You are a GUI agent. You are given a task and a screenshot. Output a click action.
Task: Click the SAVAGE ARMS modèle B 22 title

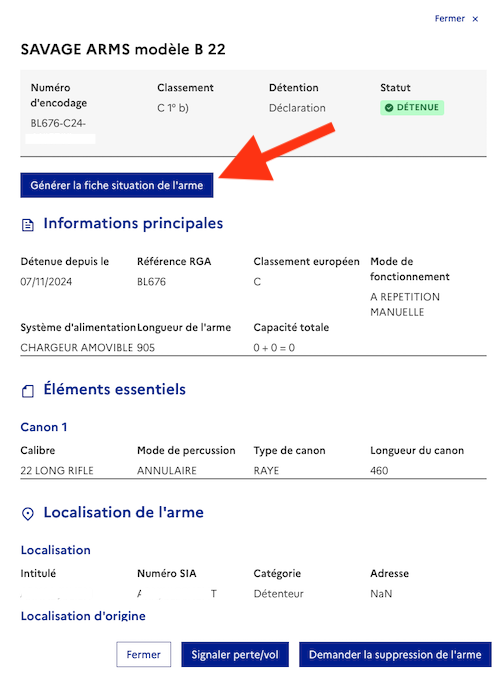pos(123,49)
